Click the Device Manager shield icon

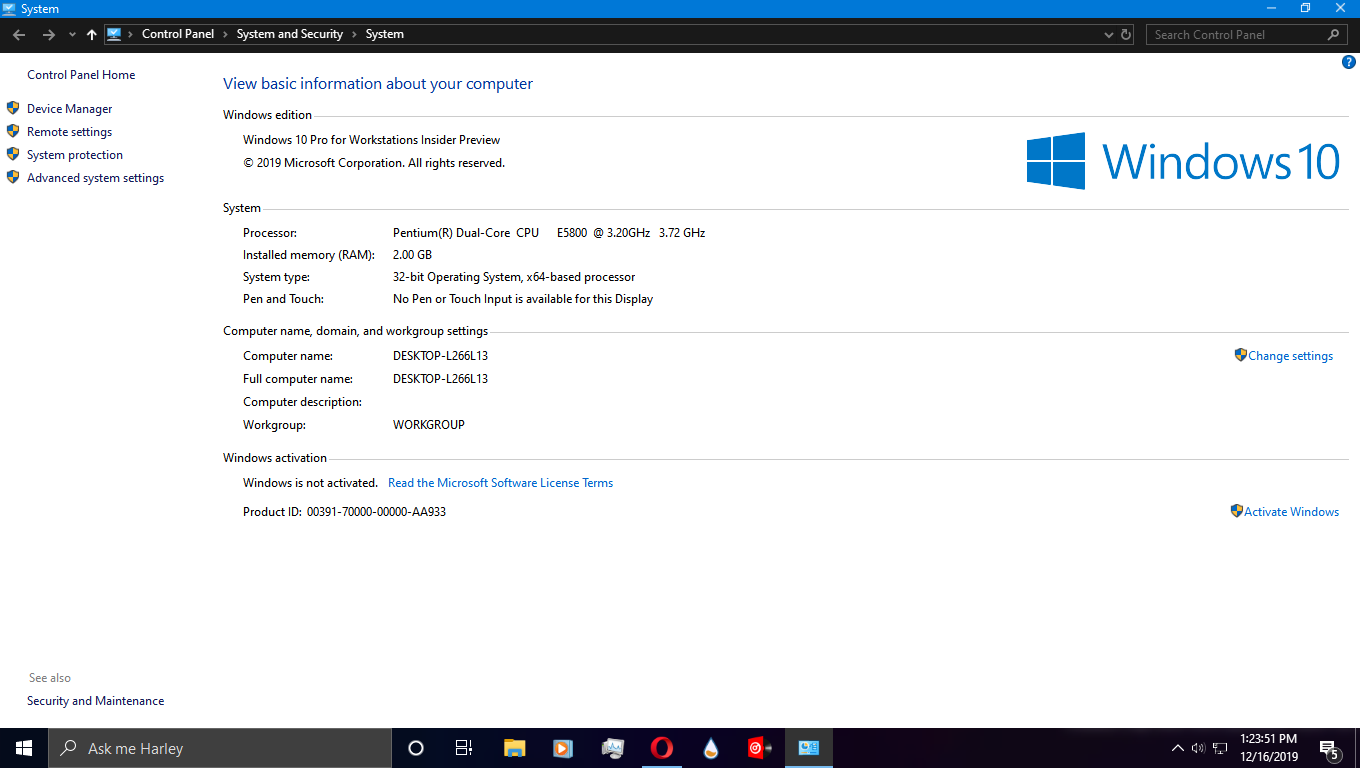[13, 108]
